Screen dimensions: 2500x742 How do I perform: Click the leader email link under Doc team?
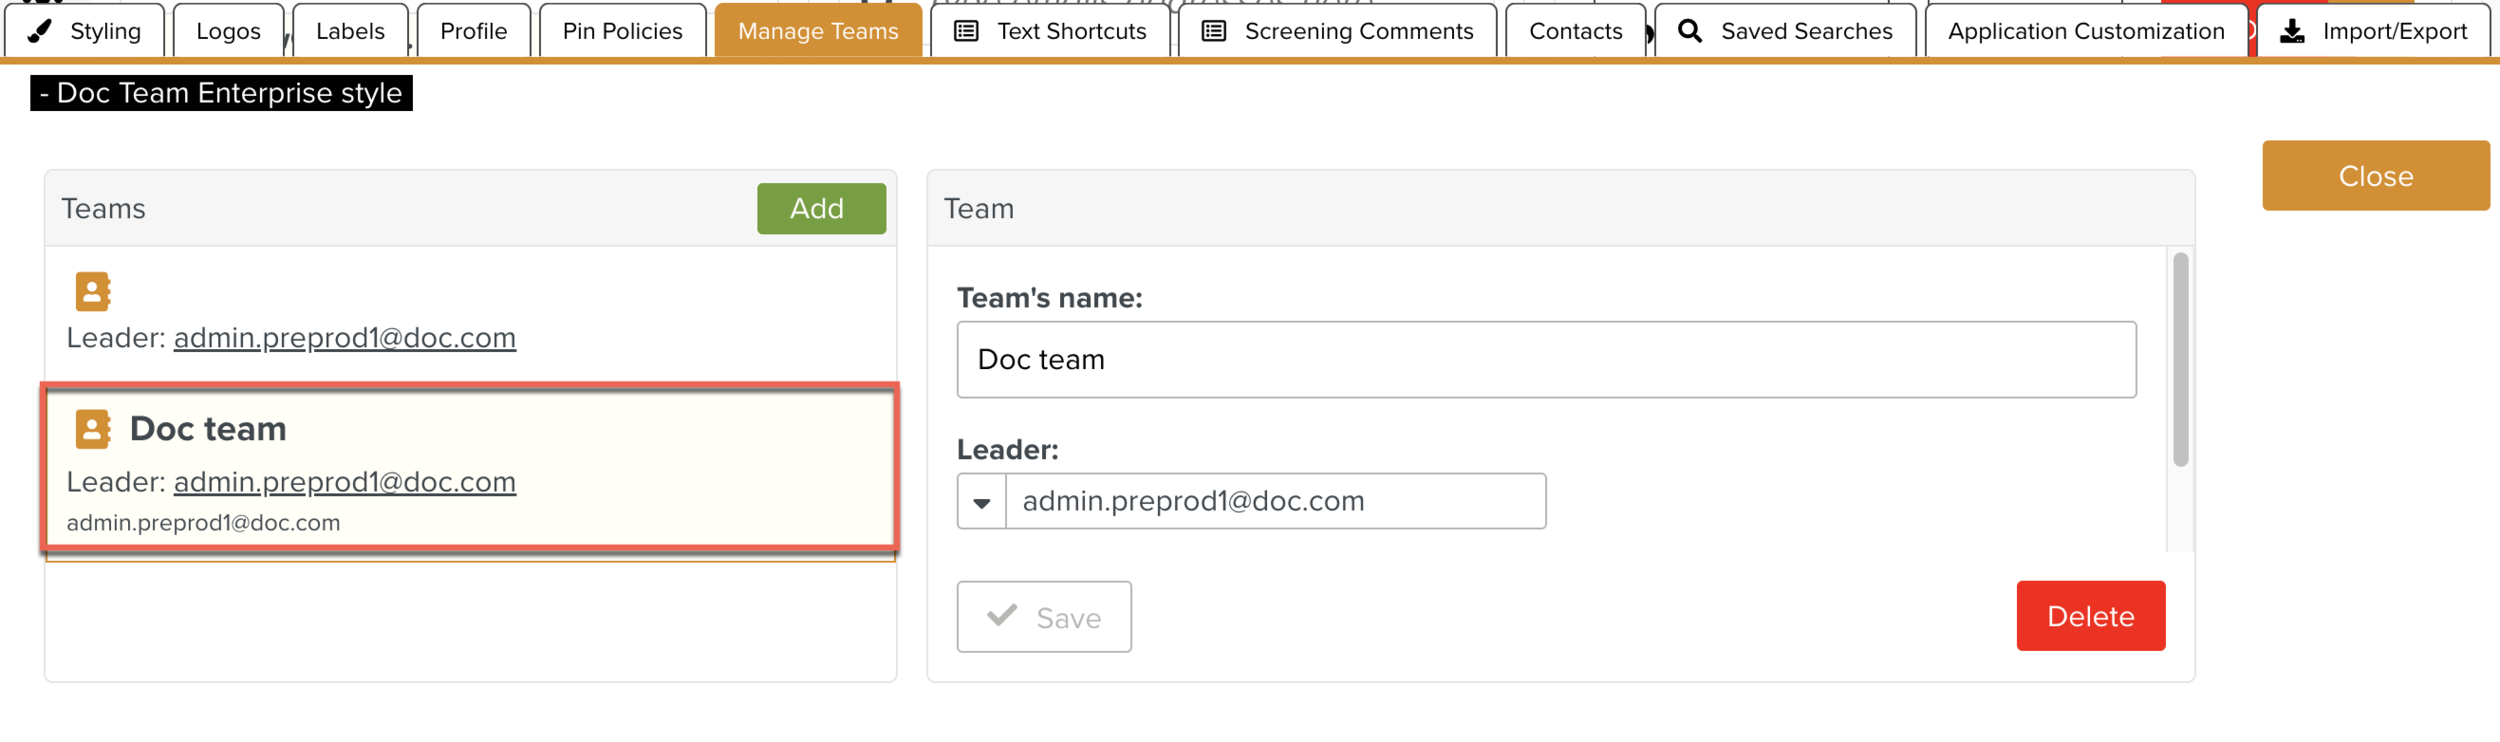point(344,482)
